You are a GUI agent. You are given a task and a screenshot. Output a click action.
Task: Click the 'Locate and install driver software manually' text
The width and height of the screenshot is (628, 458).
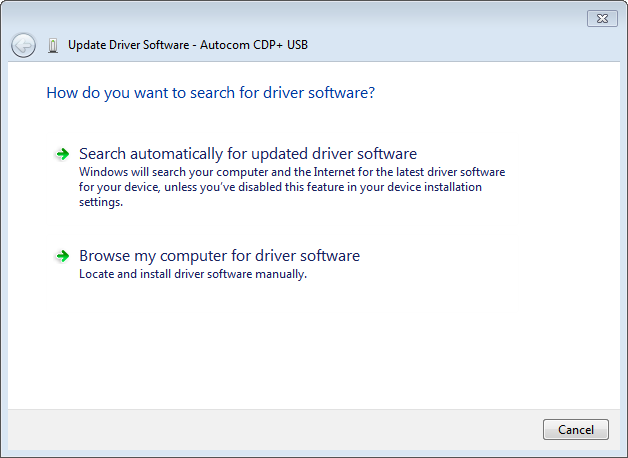193,274
